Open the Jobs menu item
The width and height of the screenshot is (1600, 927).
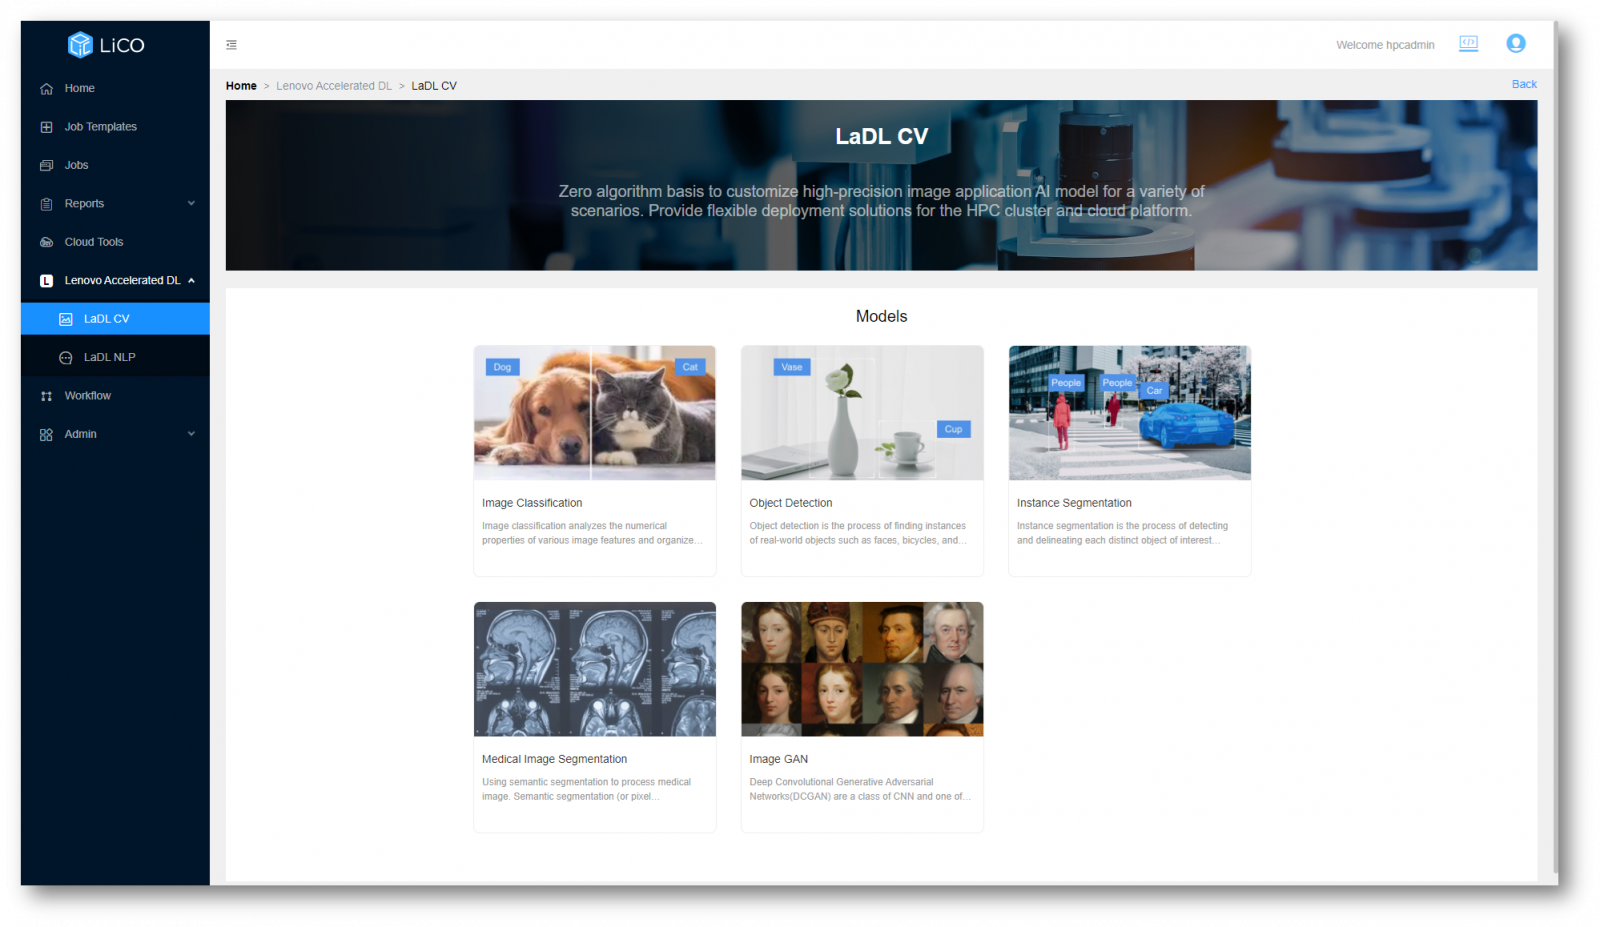[x=76, y=165]
